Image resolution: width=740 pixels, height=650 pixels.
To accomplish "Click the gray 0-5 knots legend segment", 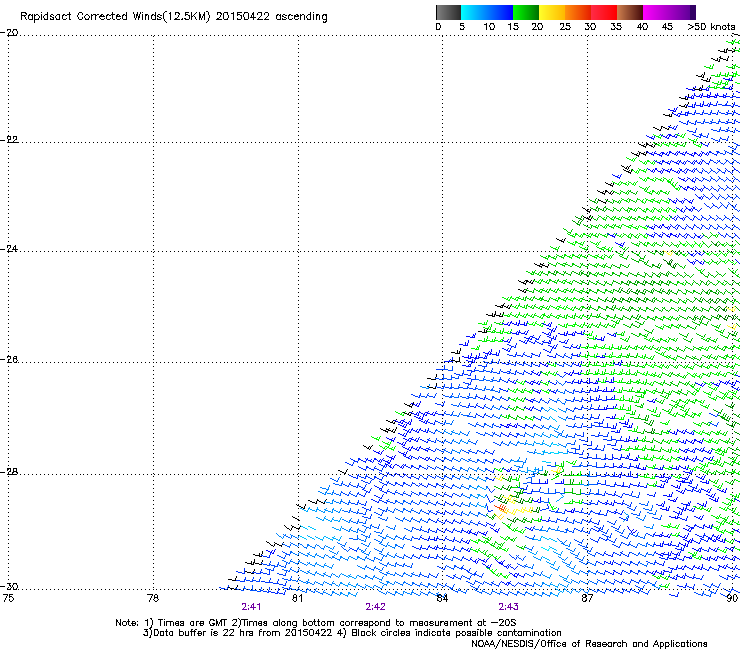I will point(448,12).
